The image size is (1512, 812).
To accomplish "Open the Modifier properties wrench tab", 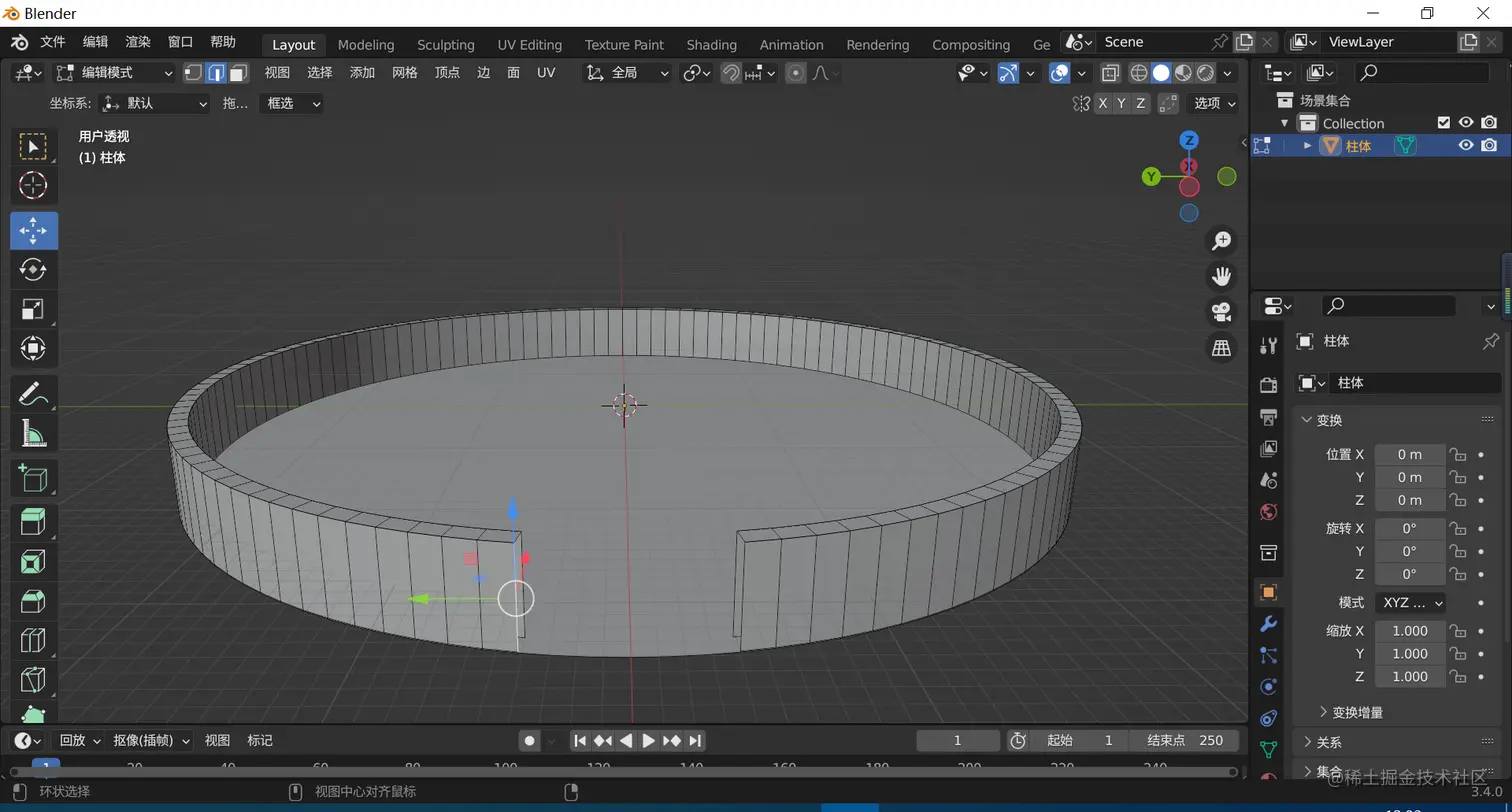I will [x=1268, y=624].
